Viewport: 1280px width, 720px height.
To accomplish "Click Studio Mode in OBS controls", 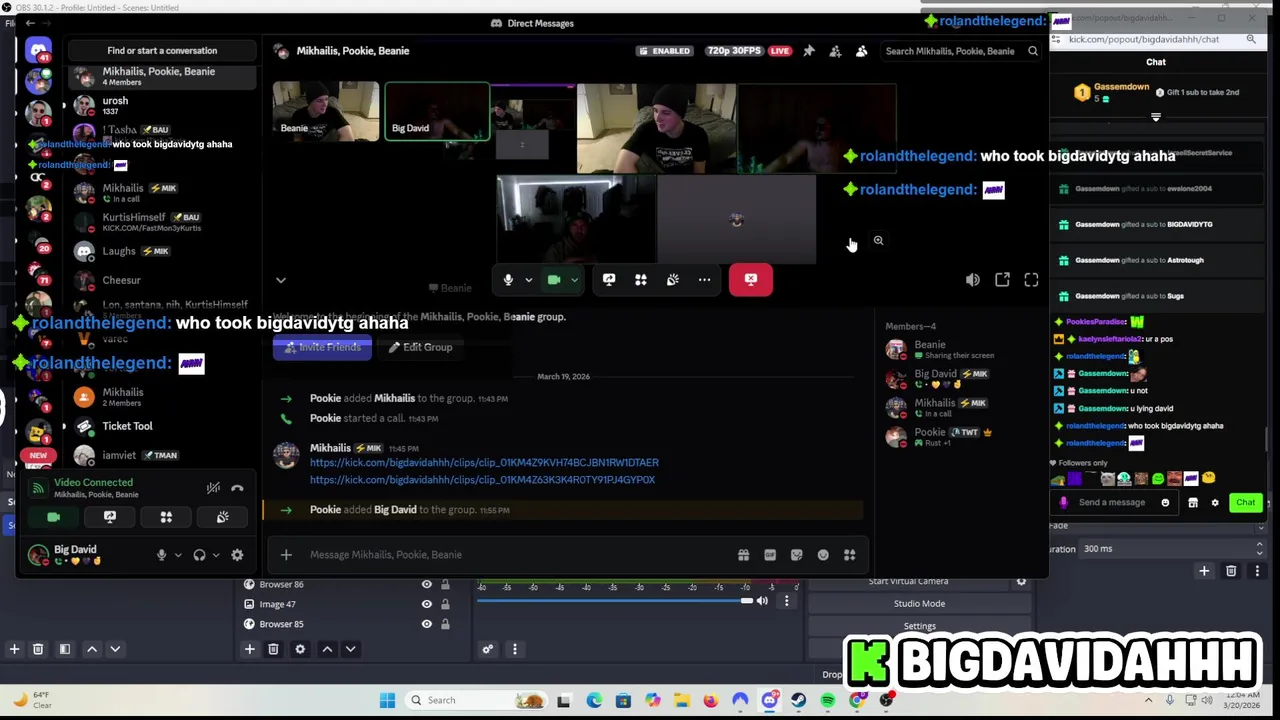I will (x=919, y=604).
